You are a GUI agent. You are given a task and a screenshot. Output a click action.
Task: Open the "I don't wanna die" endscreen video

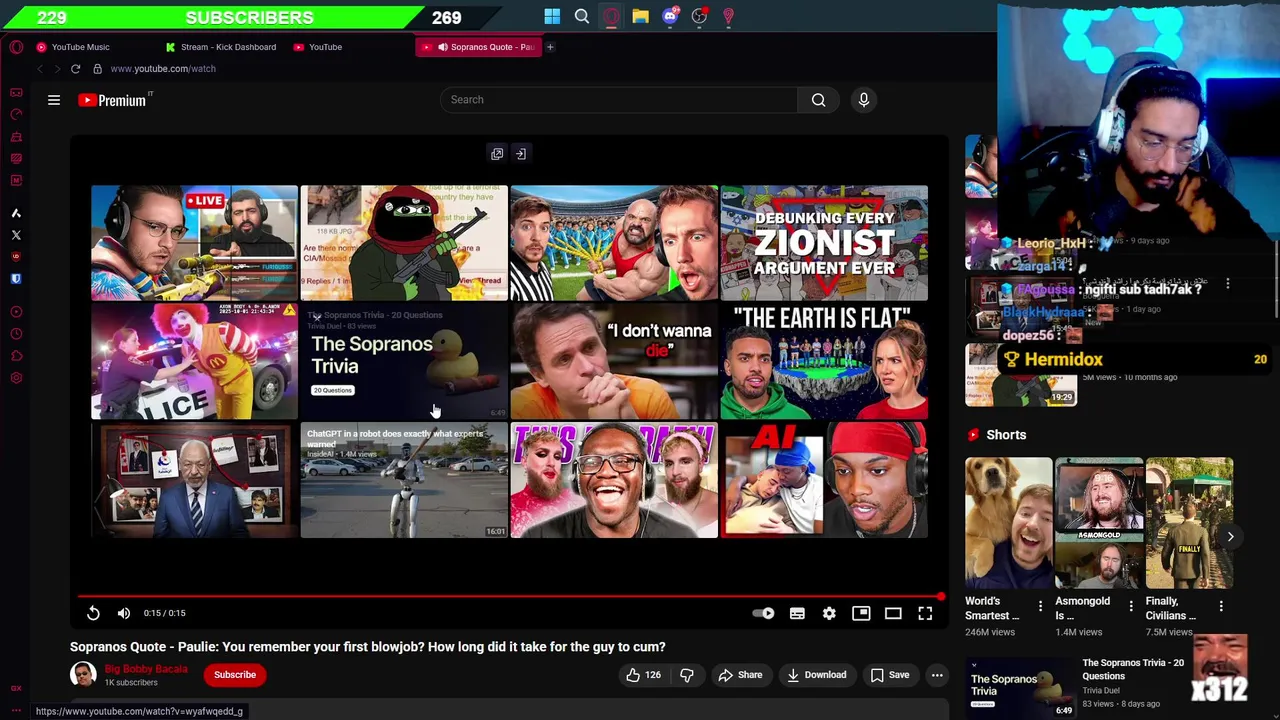point(614,362)
